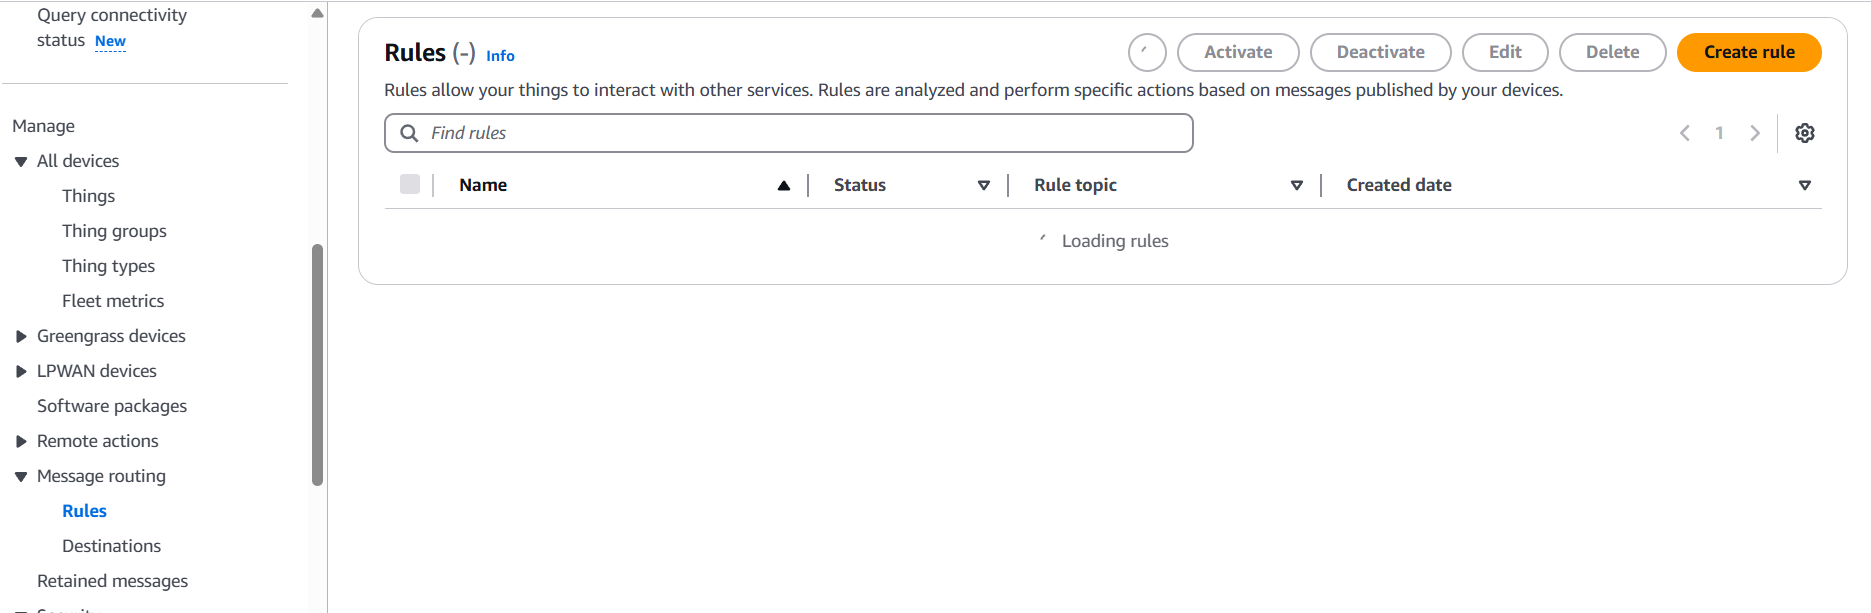Click the Rule topic column header
This screenshot has height=613, width=1871.
1075,185
